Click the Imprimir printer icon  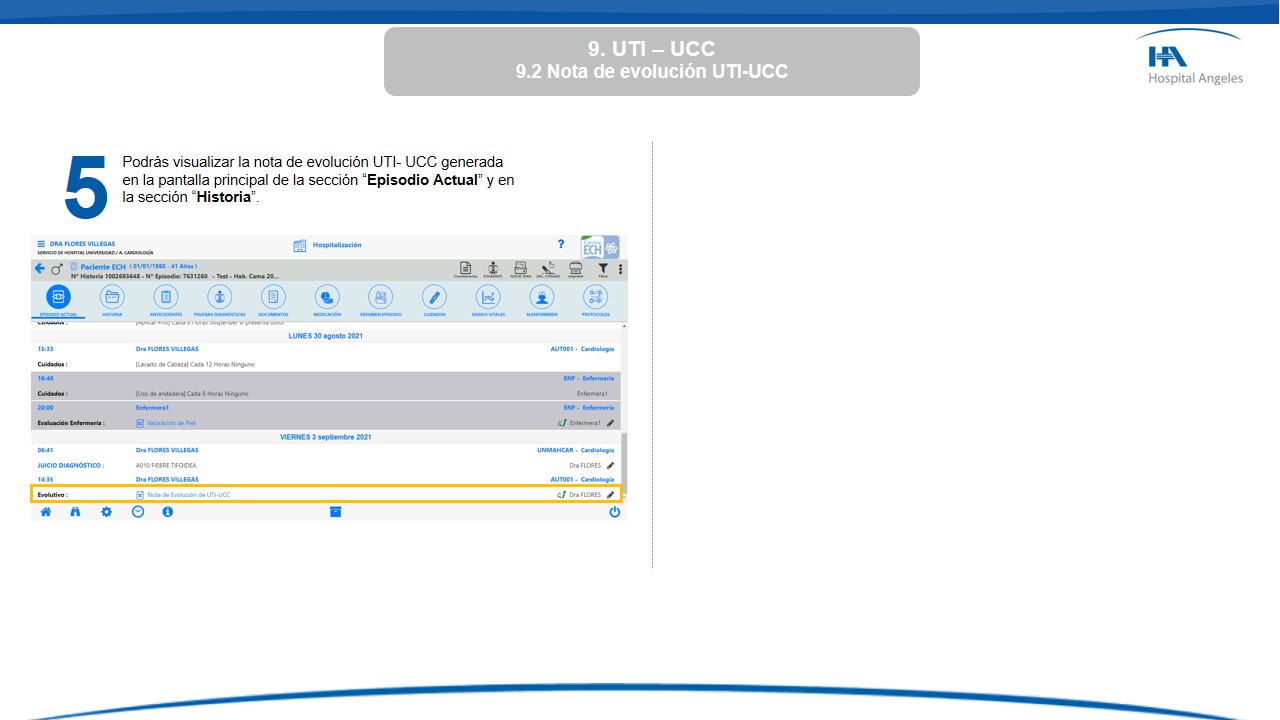coord(575,269)
